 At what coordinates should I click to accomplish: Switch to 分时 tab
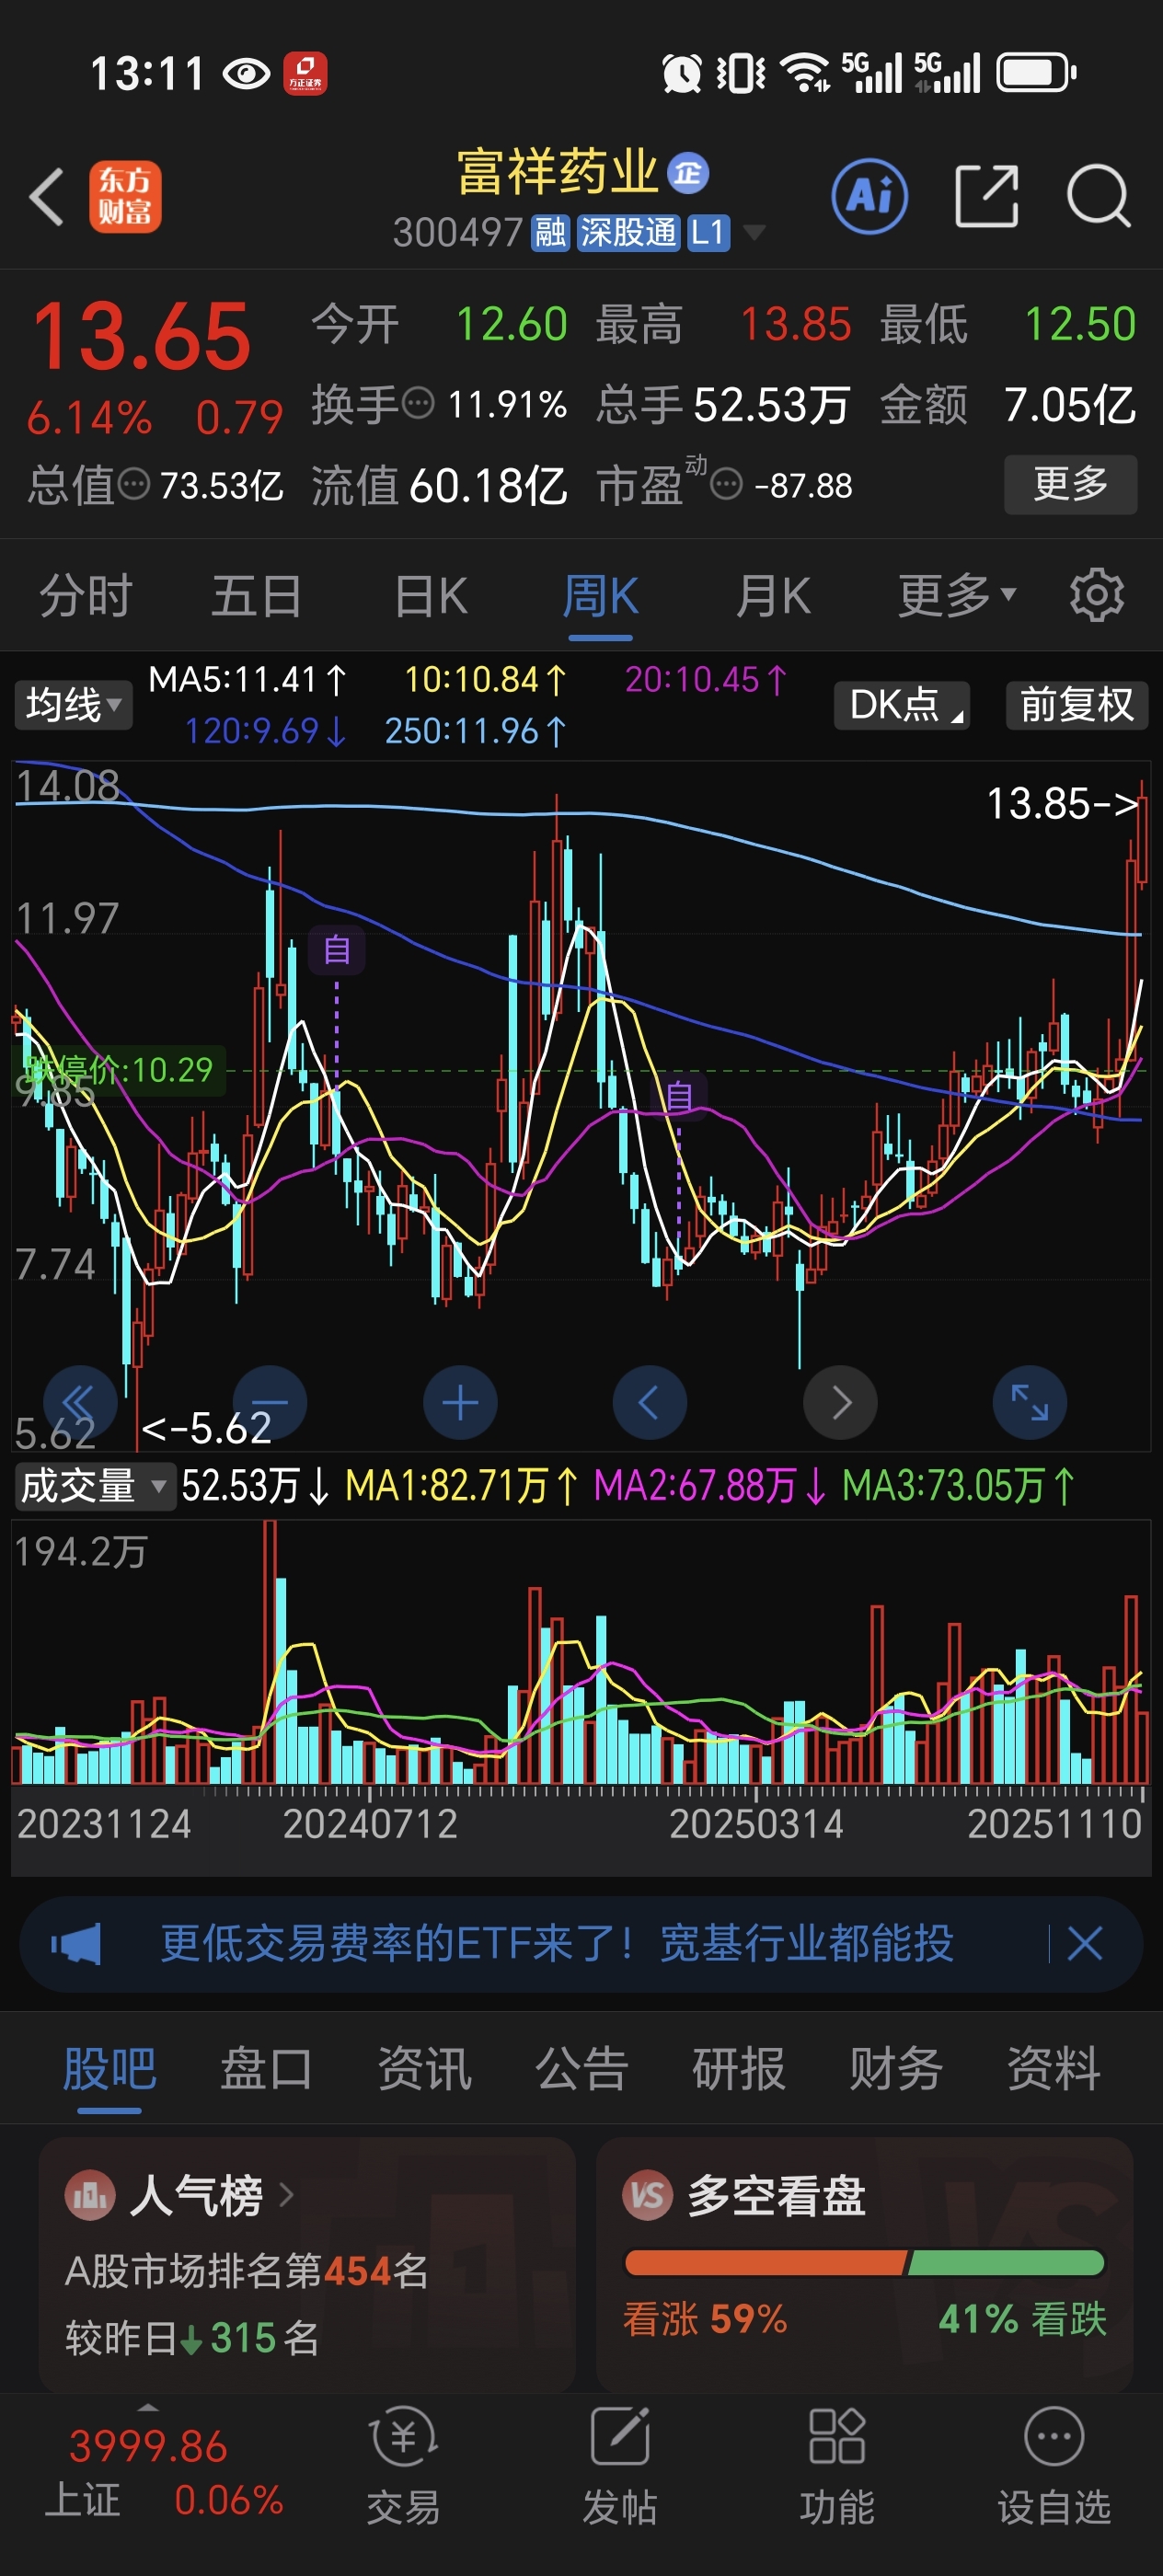point(86,596)
